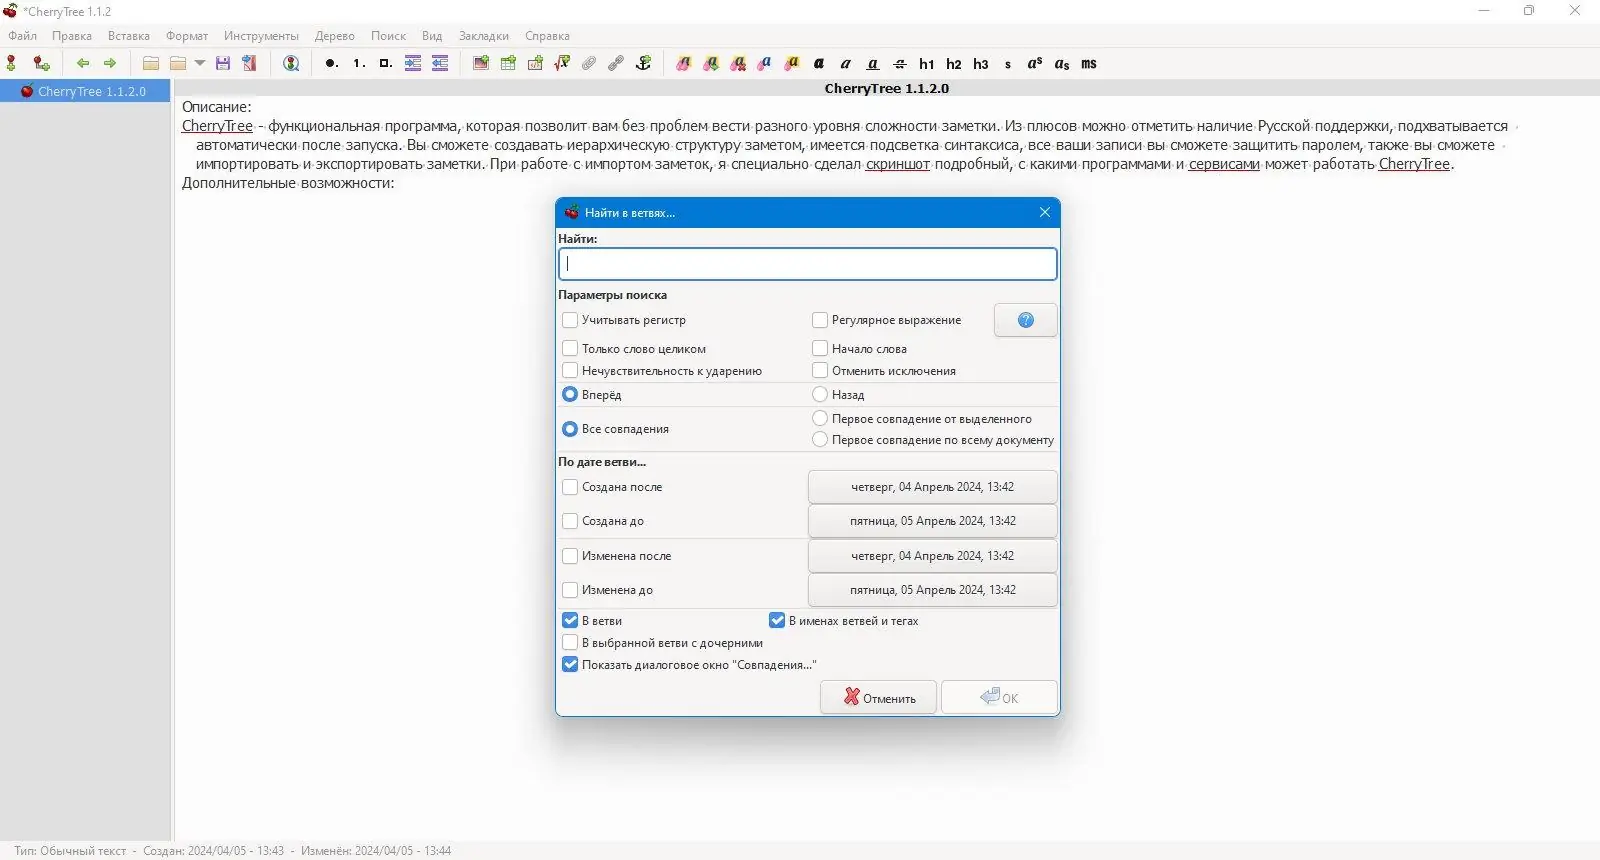This screenshot has height=860, width=1600.
Task: Open date picker for 'Изменена до'
Action: 932,590
